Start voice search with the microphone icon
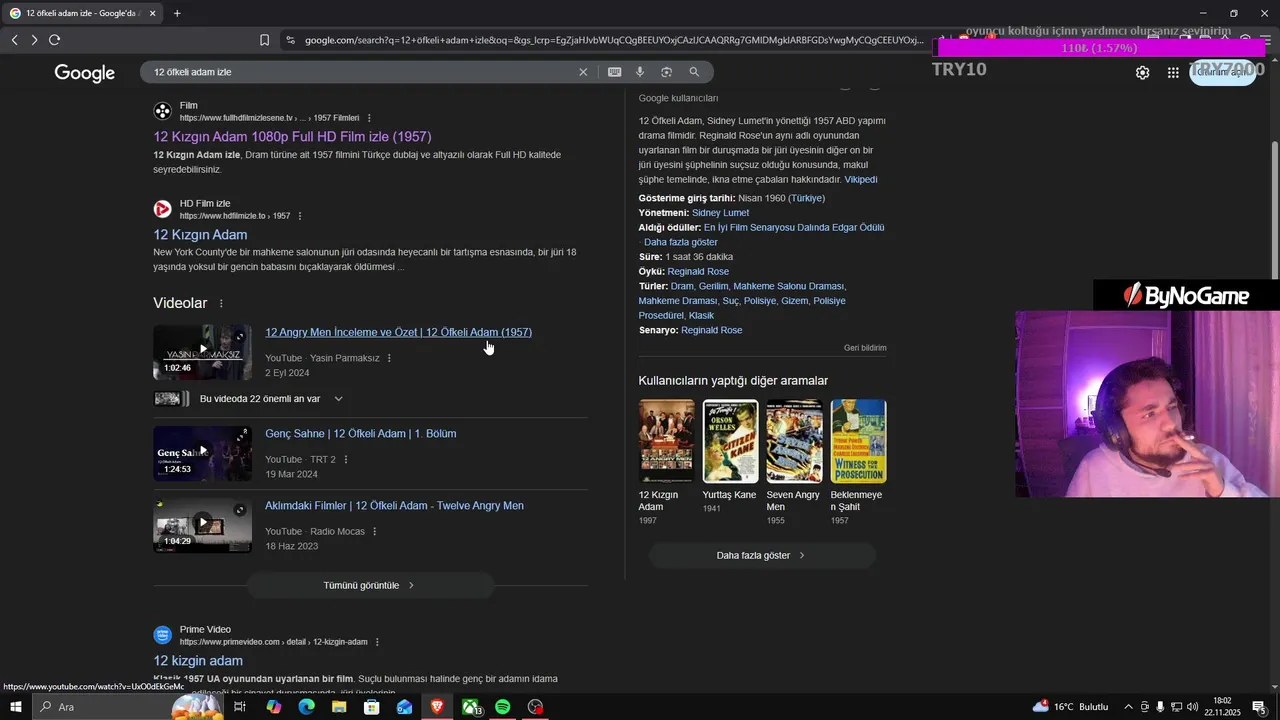The image size is (1280, 720). click(x=640, y=72)
